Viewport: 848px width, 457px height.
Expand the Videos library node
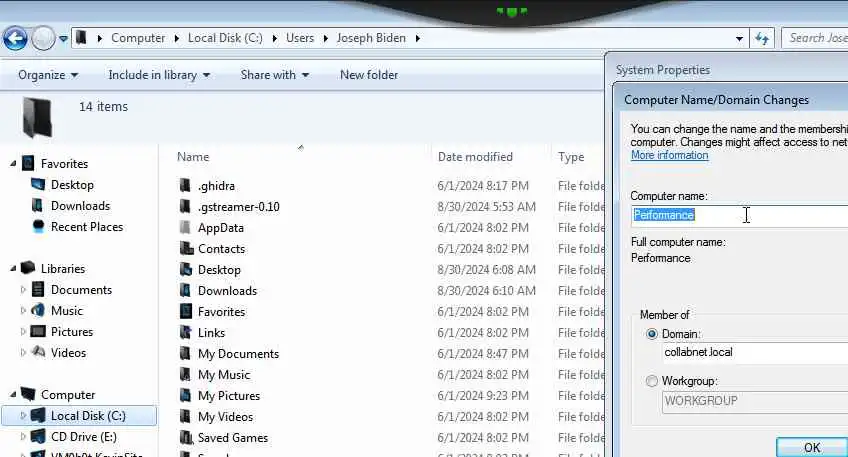pos(23,353)
